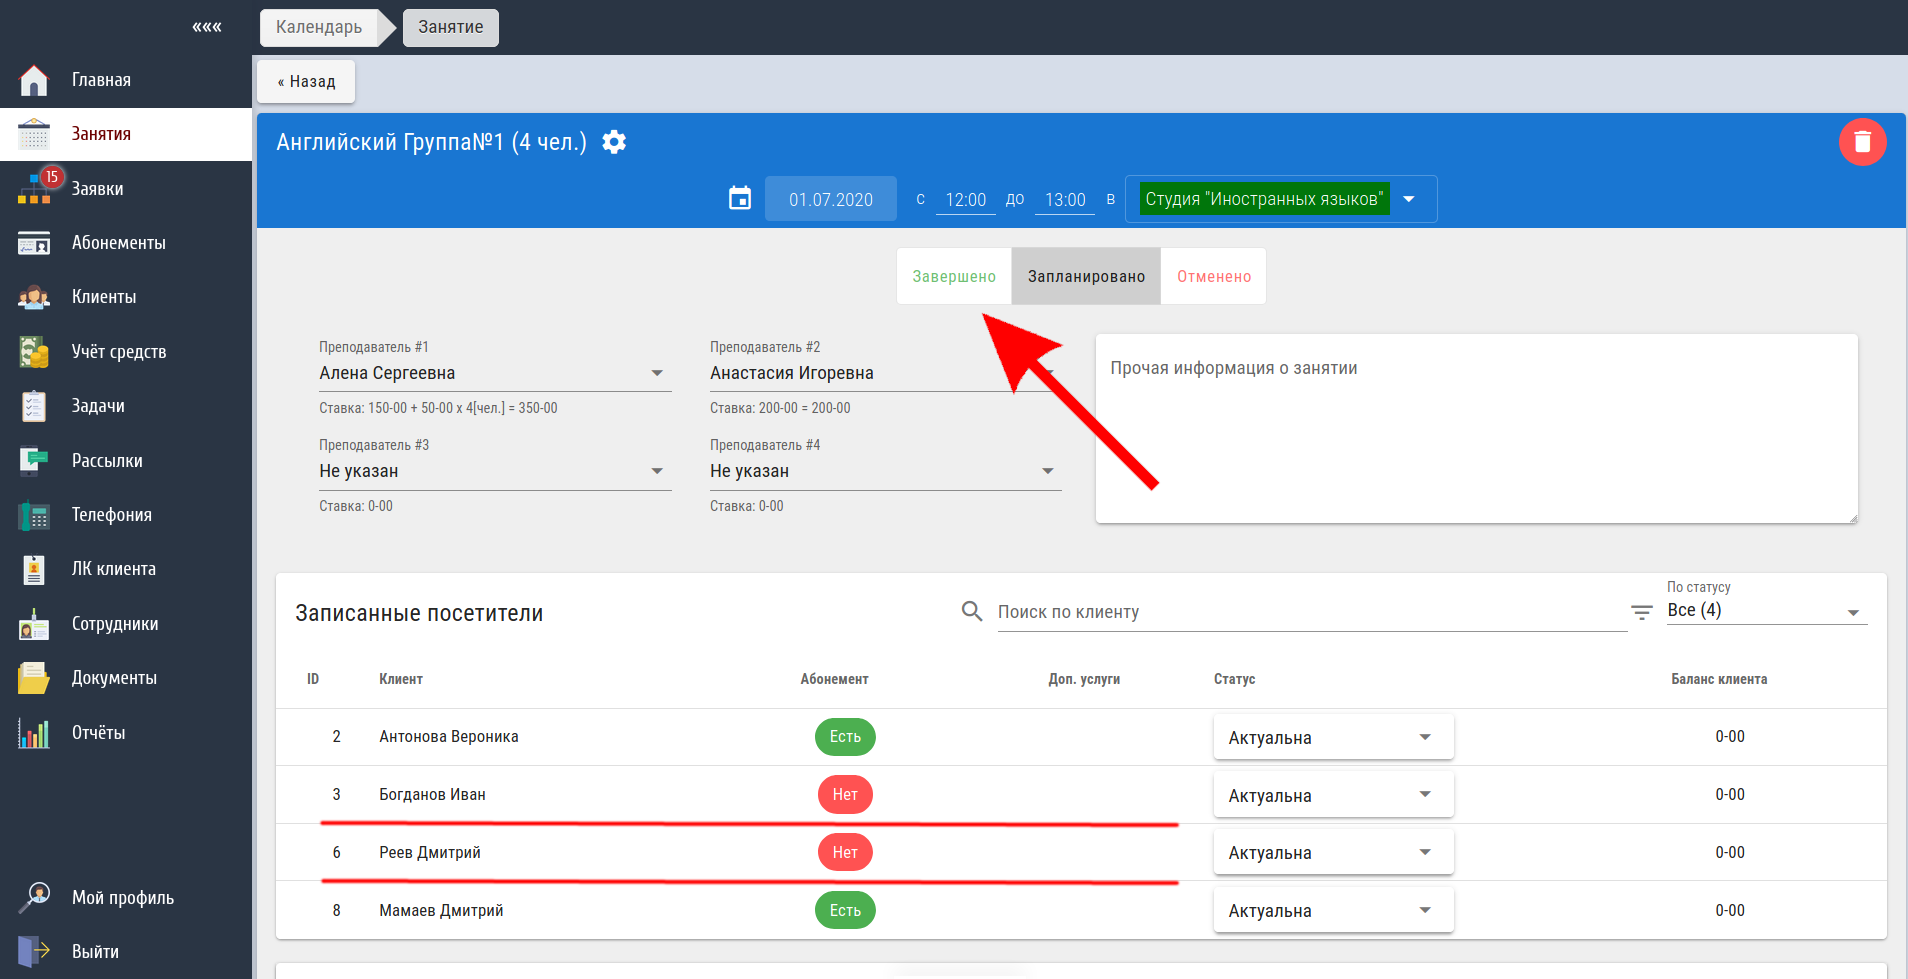
Task: Click Есть badge for Антонова Вероника
Action: click(x=845, y=737)
